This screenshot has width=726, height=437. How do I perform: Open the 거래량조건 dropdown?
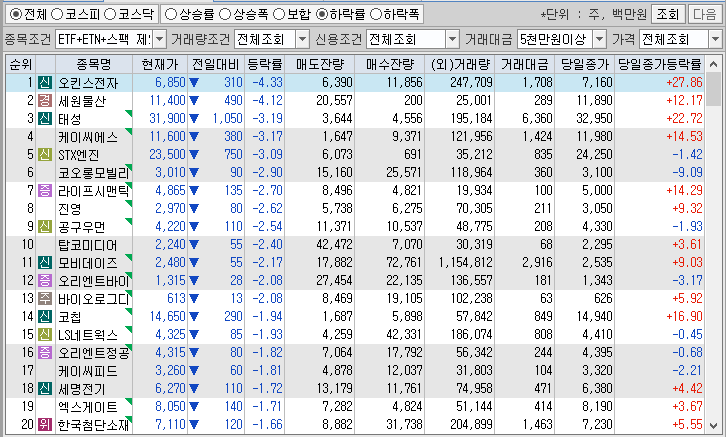[302, 39]
